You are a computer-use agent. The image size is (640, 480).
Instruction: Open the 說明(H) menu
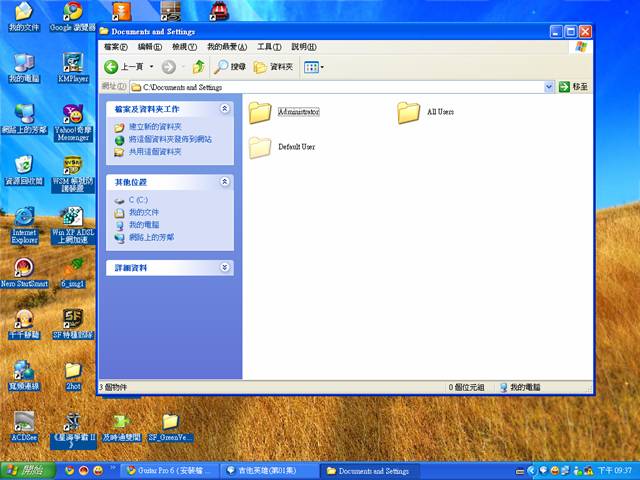click(x=304, y=47)
